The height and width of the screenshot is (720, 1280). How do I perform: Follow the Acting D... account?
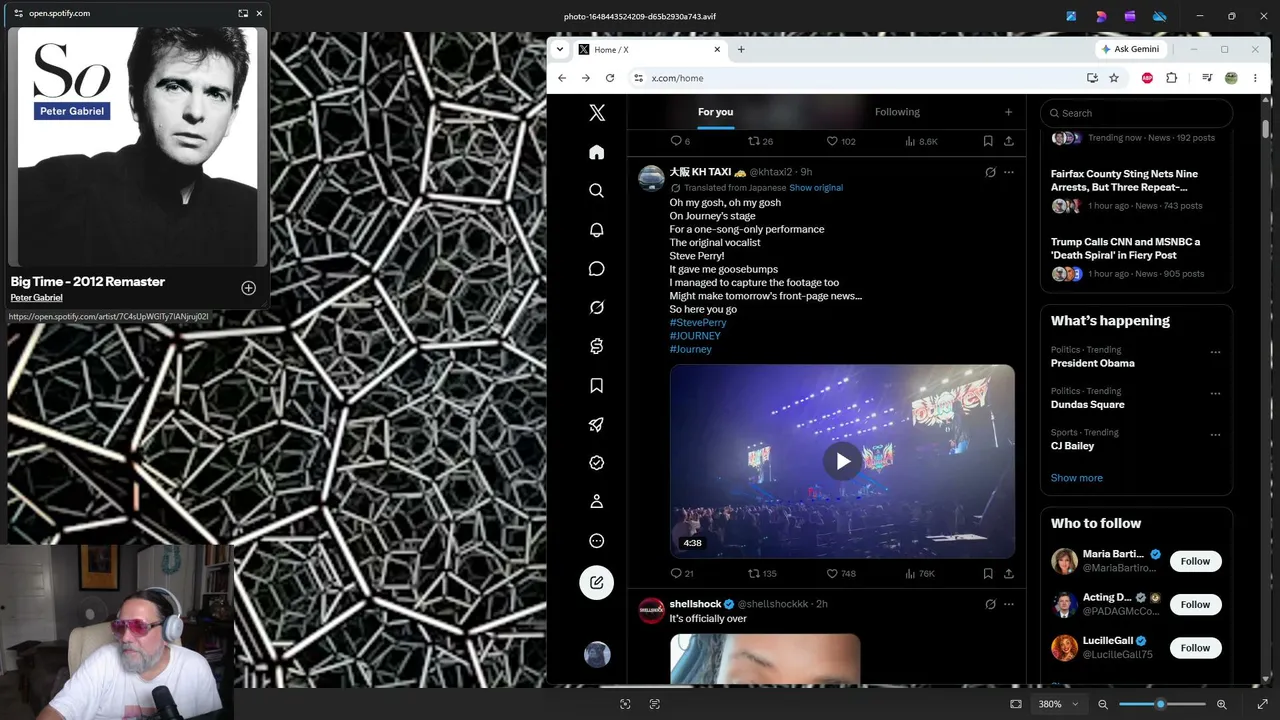tap(1195, 604)
